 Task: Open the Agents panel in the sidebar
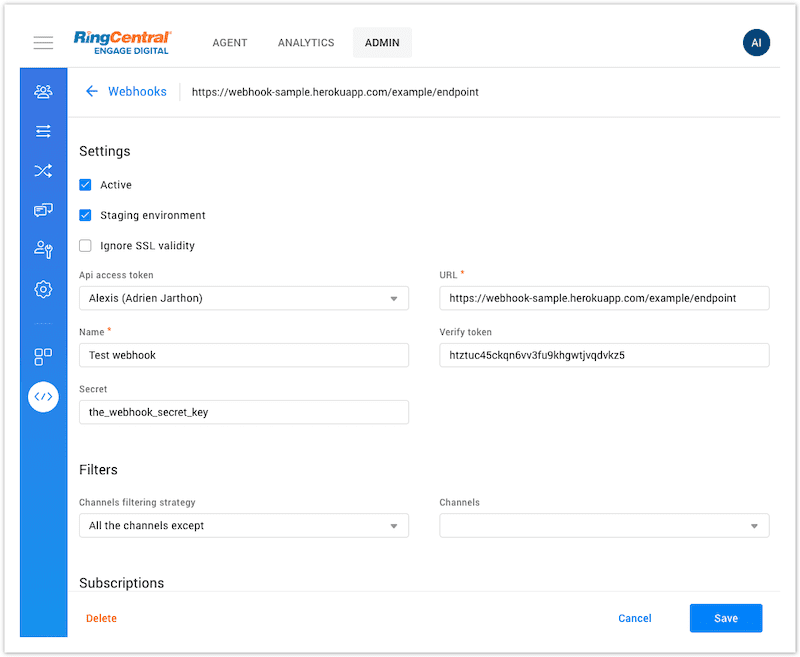43,90
